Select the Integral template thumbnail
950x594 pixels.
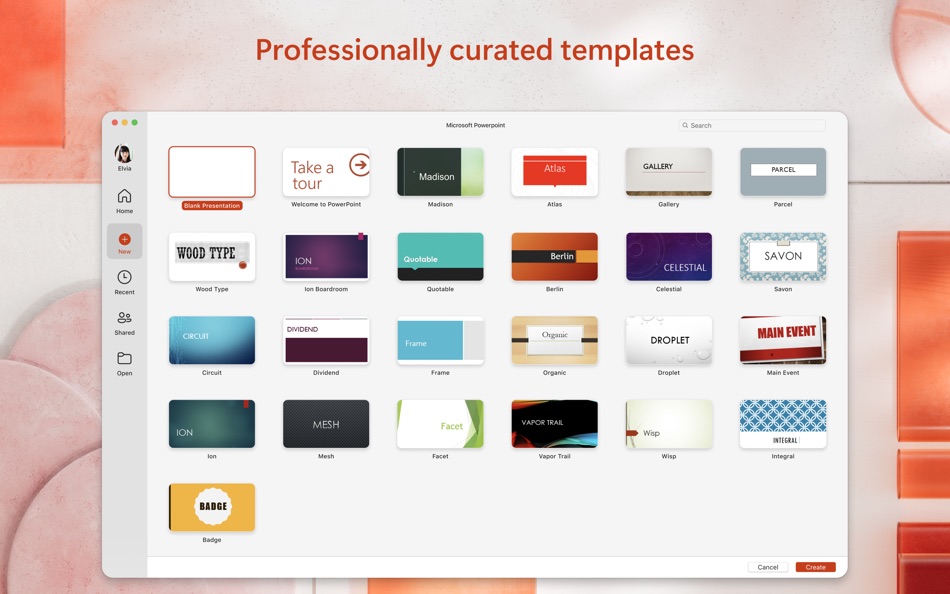point(783,424)
